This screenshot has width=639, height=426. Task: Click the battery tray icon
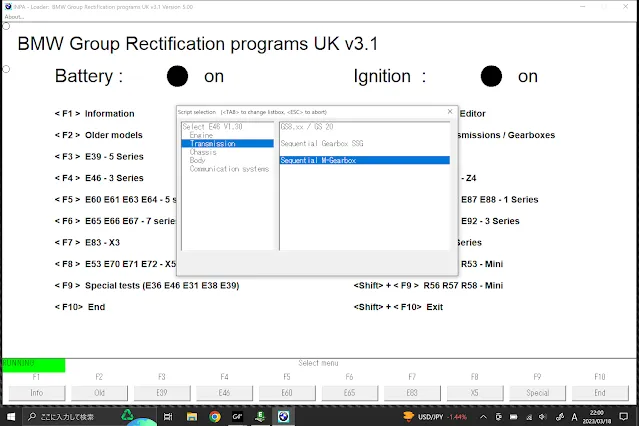point(513,417)
